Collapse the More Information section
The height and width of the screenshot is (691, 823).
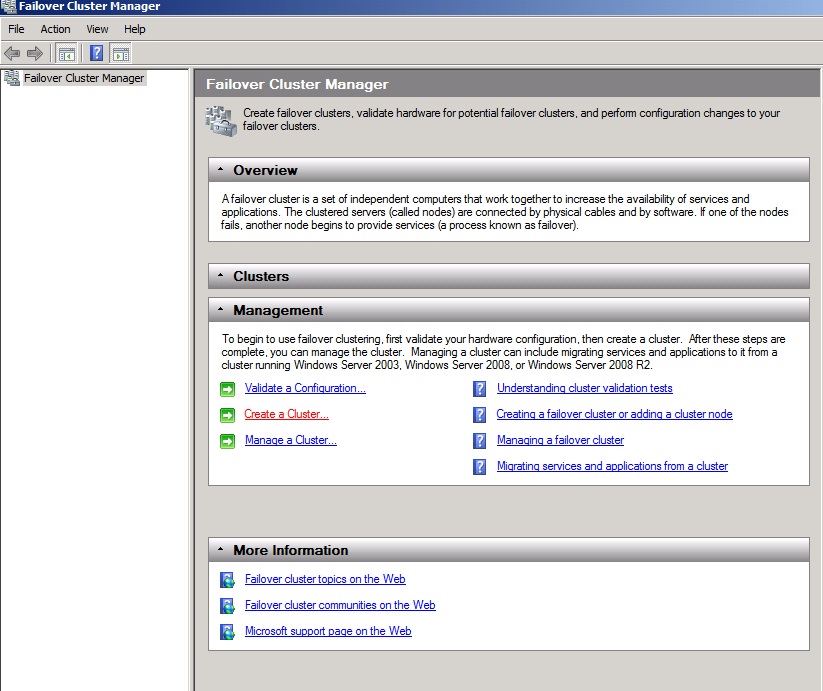pos(220,549)
